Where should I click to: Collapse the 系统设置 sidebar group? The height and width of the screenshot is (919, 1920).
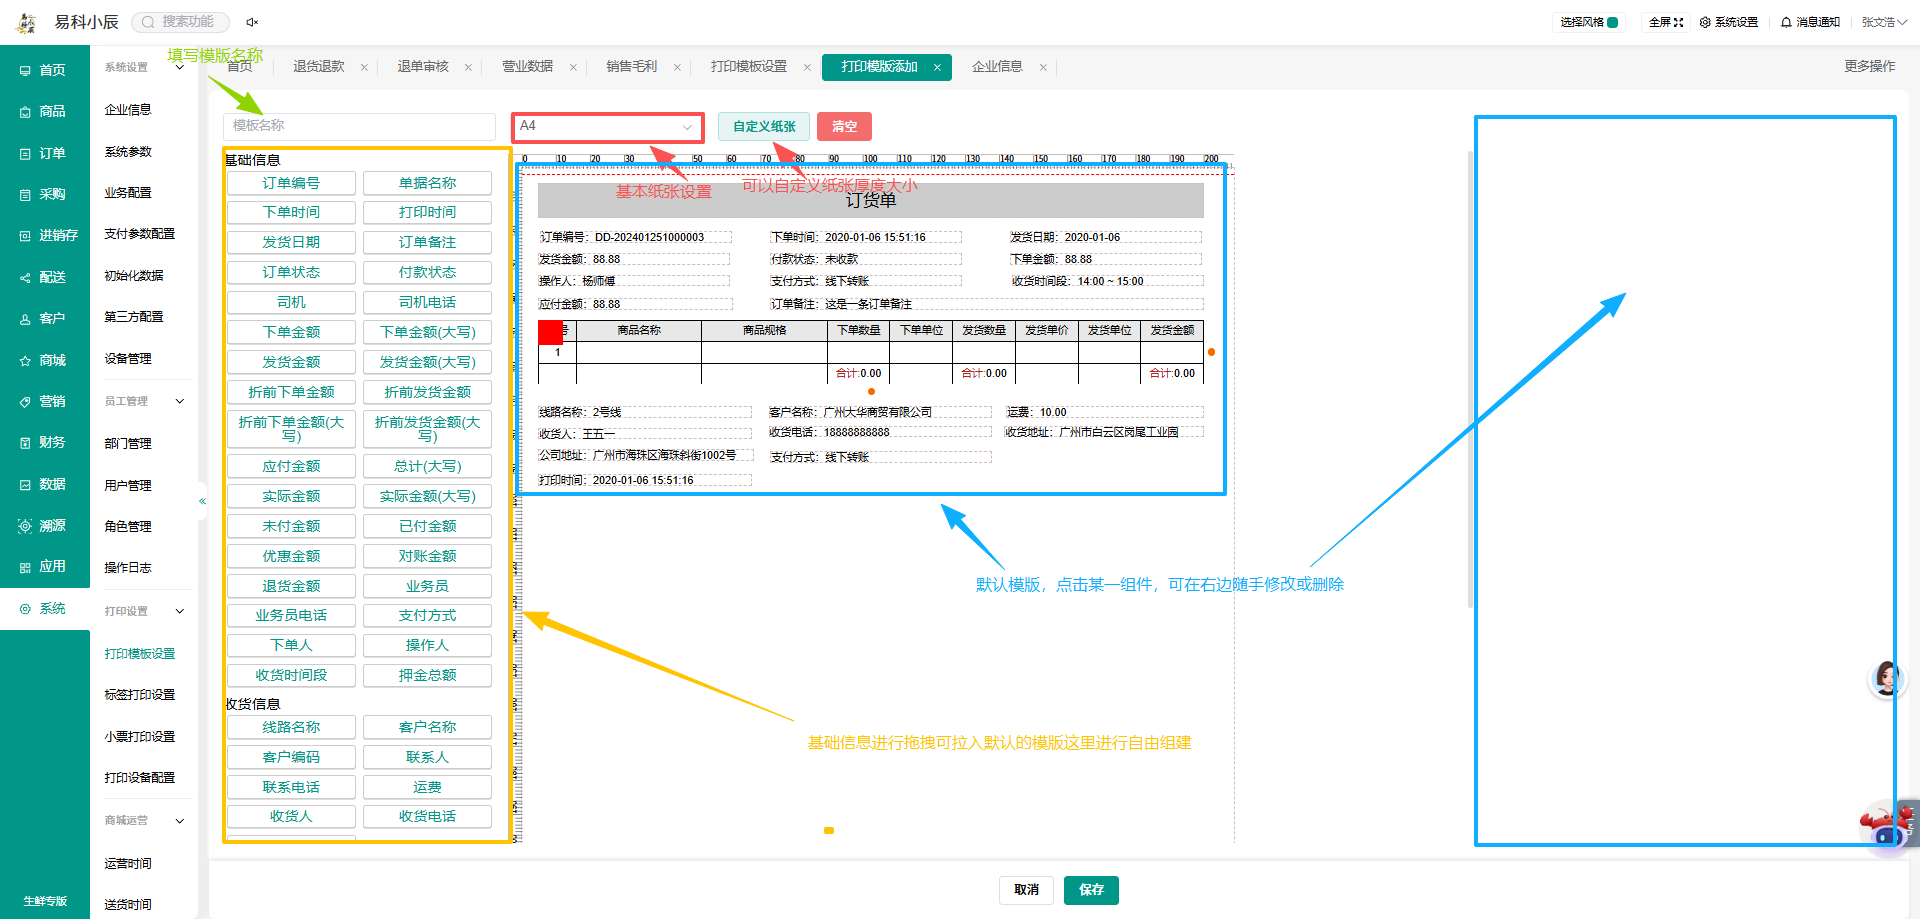coord(180,68)
